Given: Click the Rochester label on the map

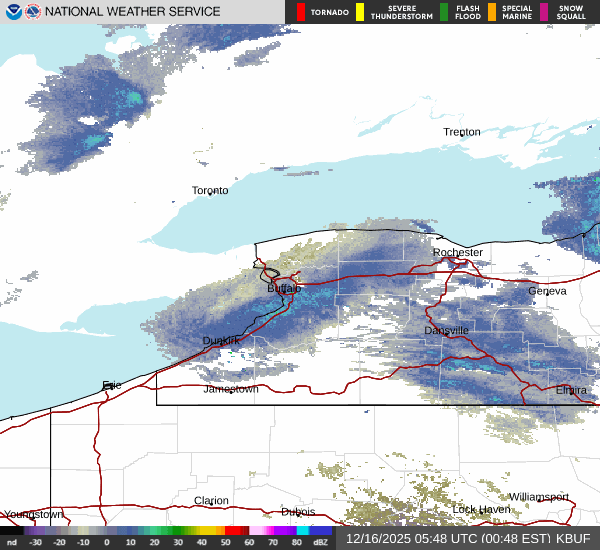Looking at the screenshot, I should (458, 253).
